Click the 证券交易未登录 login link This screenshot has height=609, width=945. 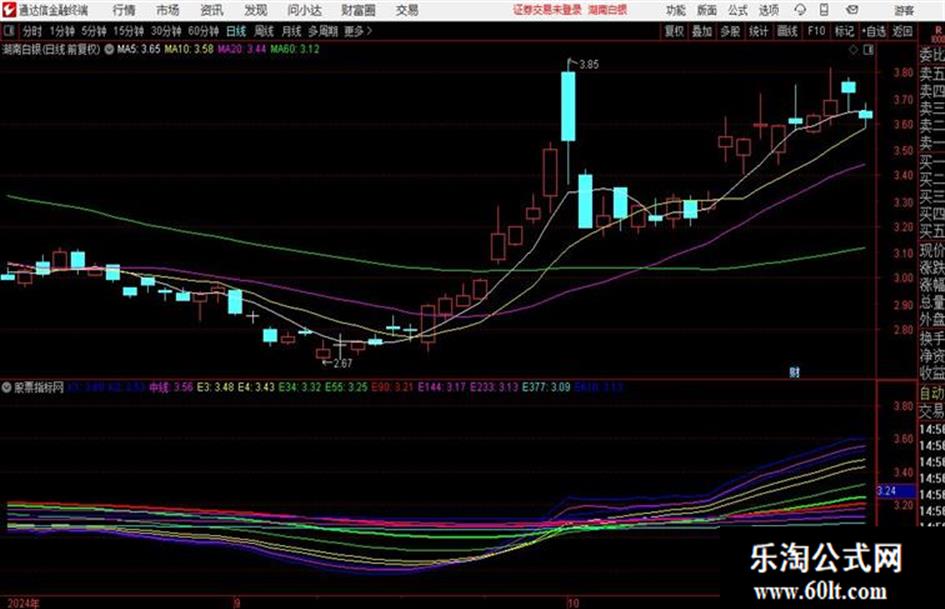(x=547, y=10)
